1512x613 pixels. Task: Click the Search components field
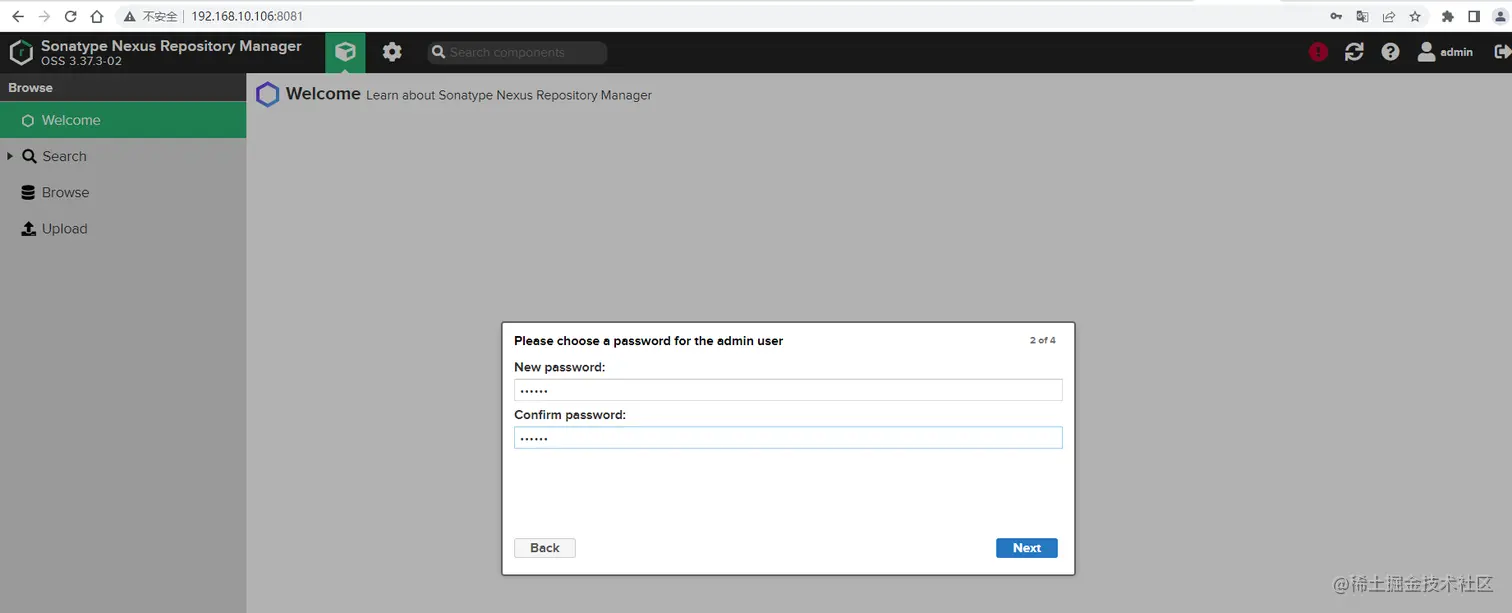click(517, 52)
